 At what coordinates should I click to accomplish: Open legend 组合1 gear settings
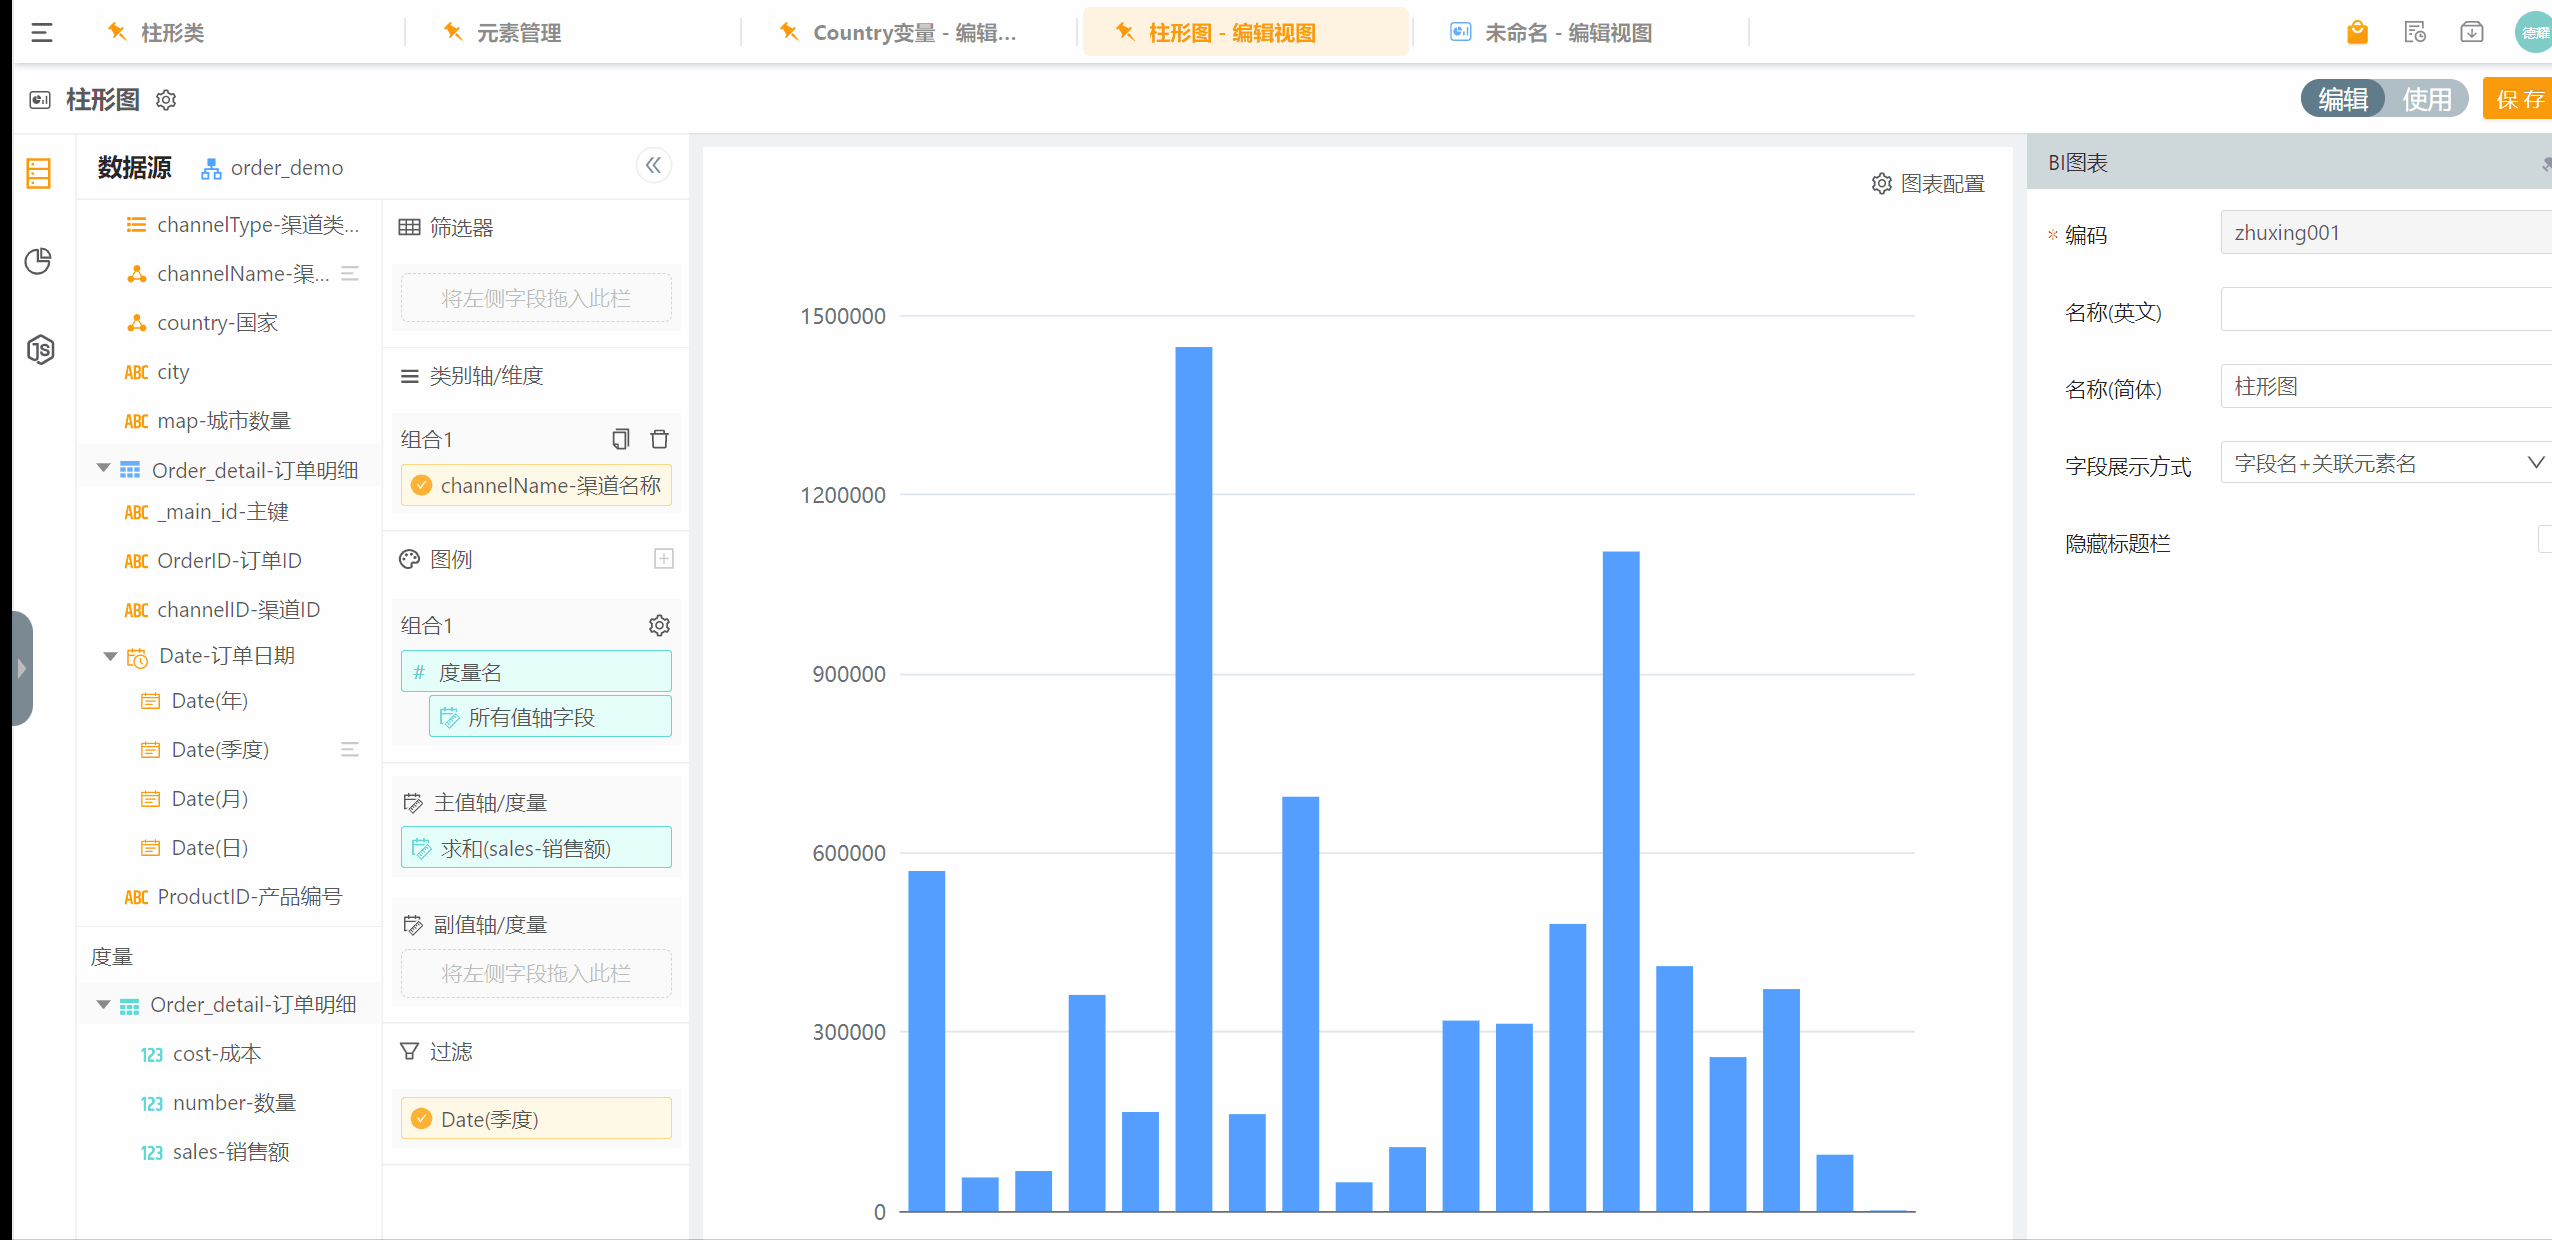click(659, 625)
